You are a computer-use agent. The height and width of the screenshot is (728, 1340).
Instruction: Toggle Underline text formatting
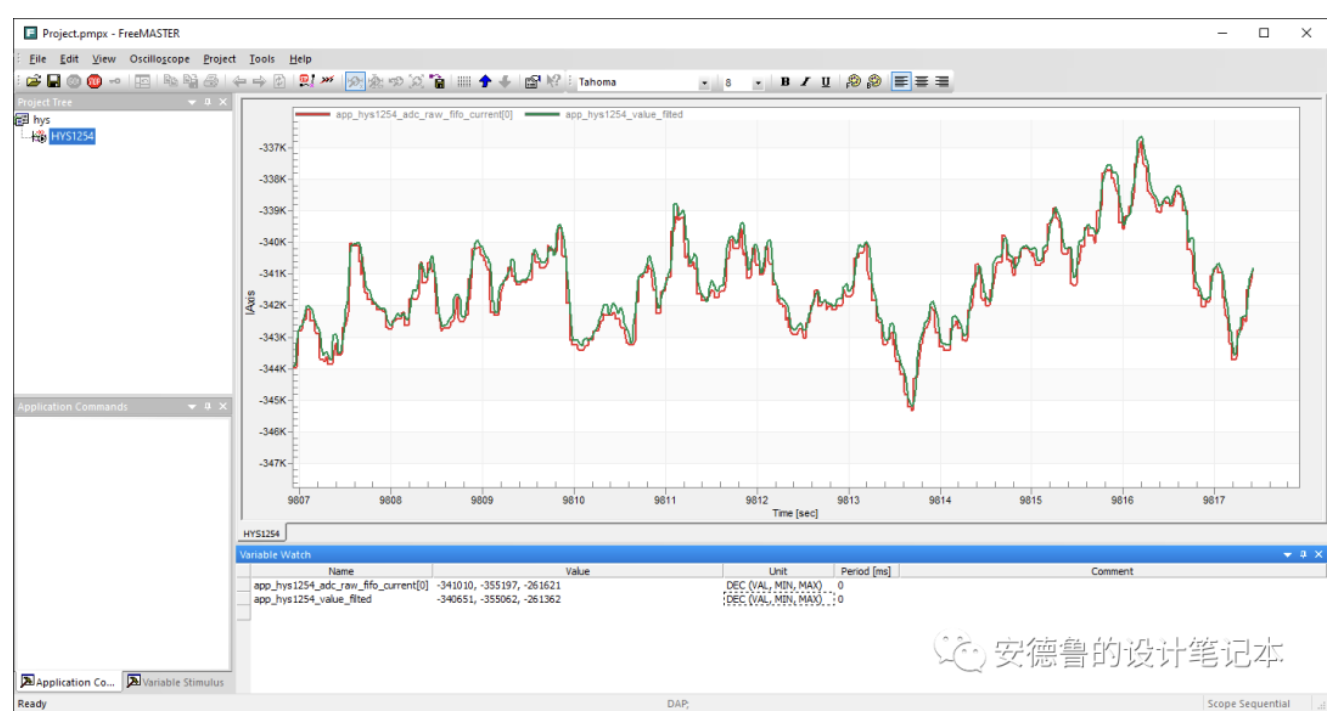pyautogui.click(x=825, y=82)
